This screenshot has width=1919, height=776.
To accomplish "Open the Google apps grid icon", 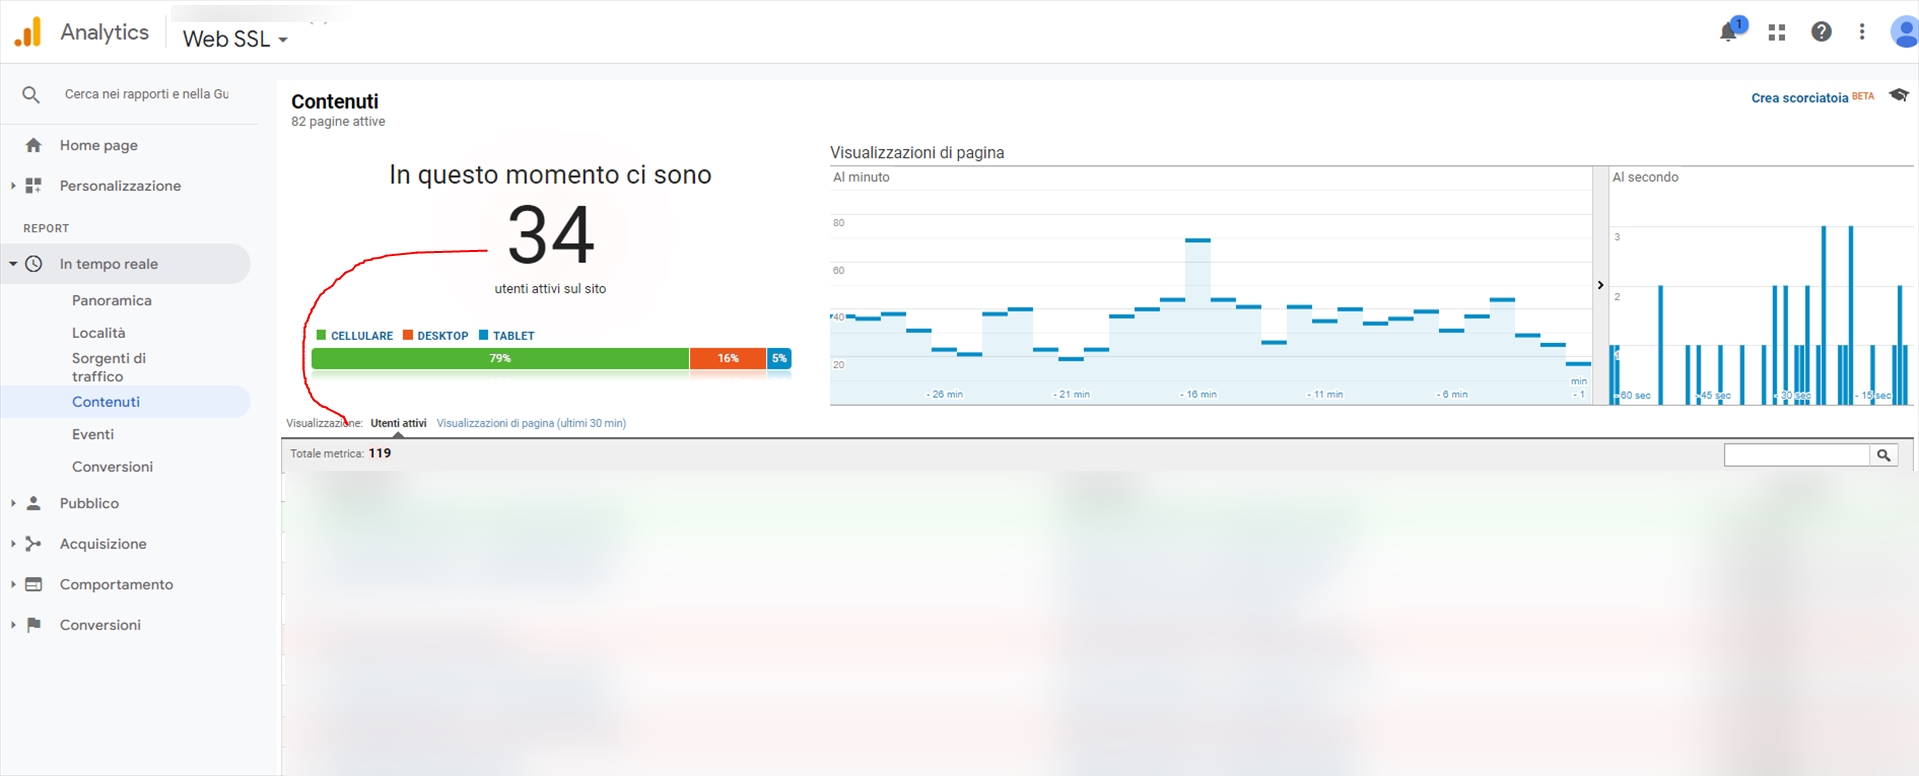I will pos(1777,32).
